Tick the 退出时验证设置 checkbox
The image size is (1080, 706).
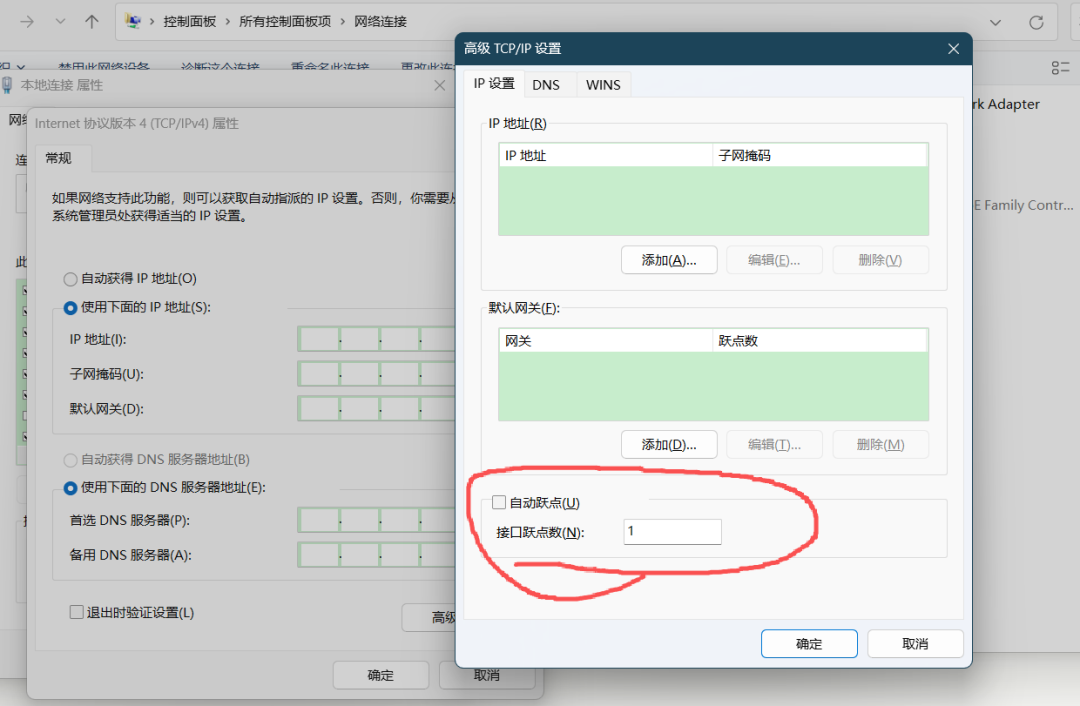76,612
